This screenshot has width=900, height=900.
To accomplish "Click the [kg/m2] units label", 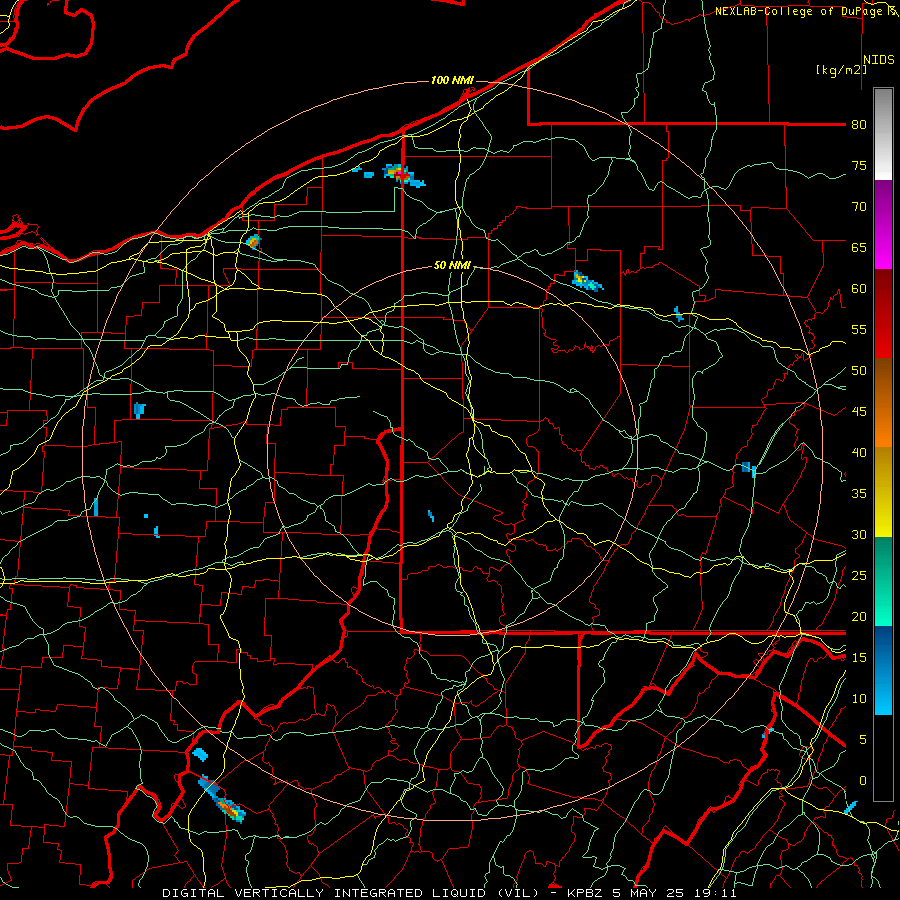I will [841, 70].
